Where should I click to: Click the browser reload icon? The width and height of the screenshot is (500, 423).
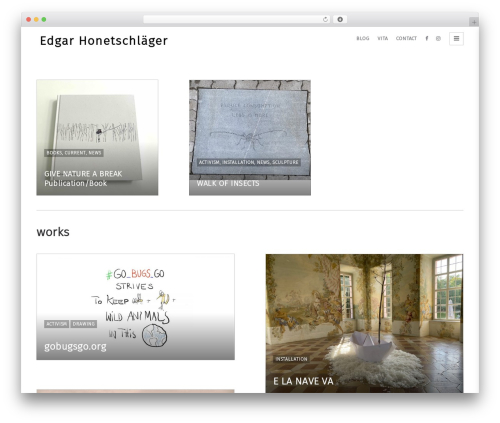pyautogui.click(x=325, y=20)
